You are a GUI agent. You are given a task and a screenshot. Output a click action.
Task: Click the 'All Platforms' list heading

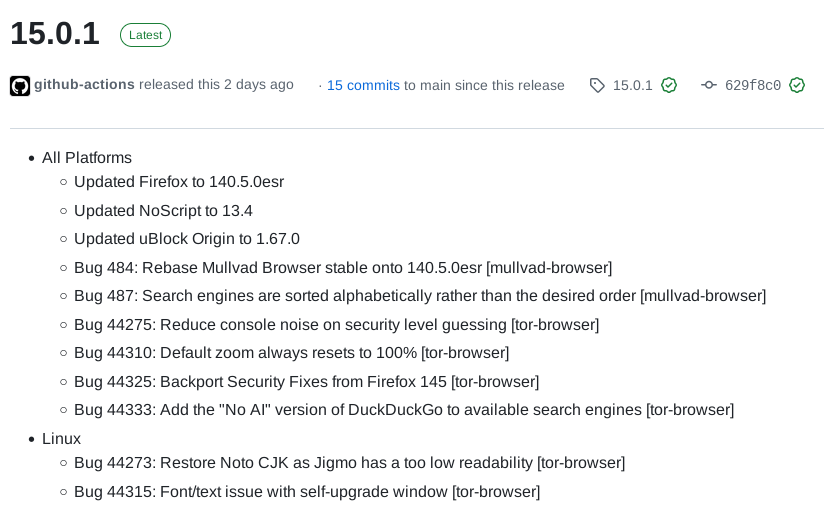pos(87,158)
